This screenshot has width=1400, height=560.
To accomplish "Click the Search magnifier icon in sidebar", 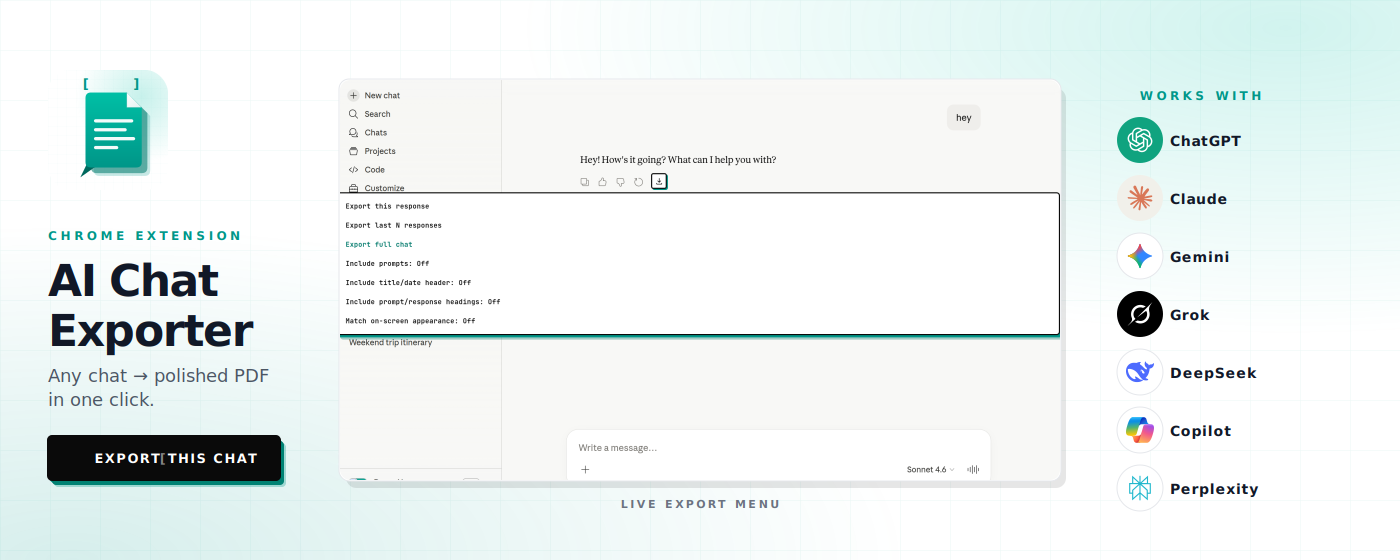I will 353,114.
